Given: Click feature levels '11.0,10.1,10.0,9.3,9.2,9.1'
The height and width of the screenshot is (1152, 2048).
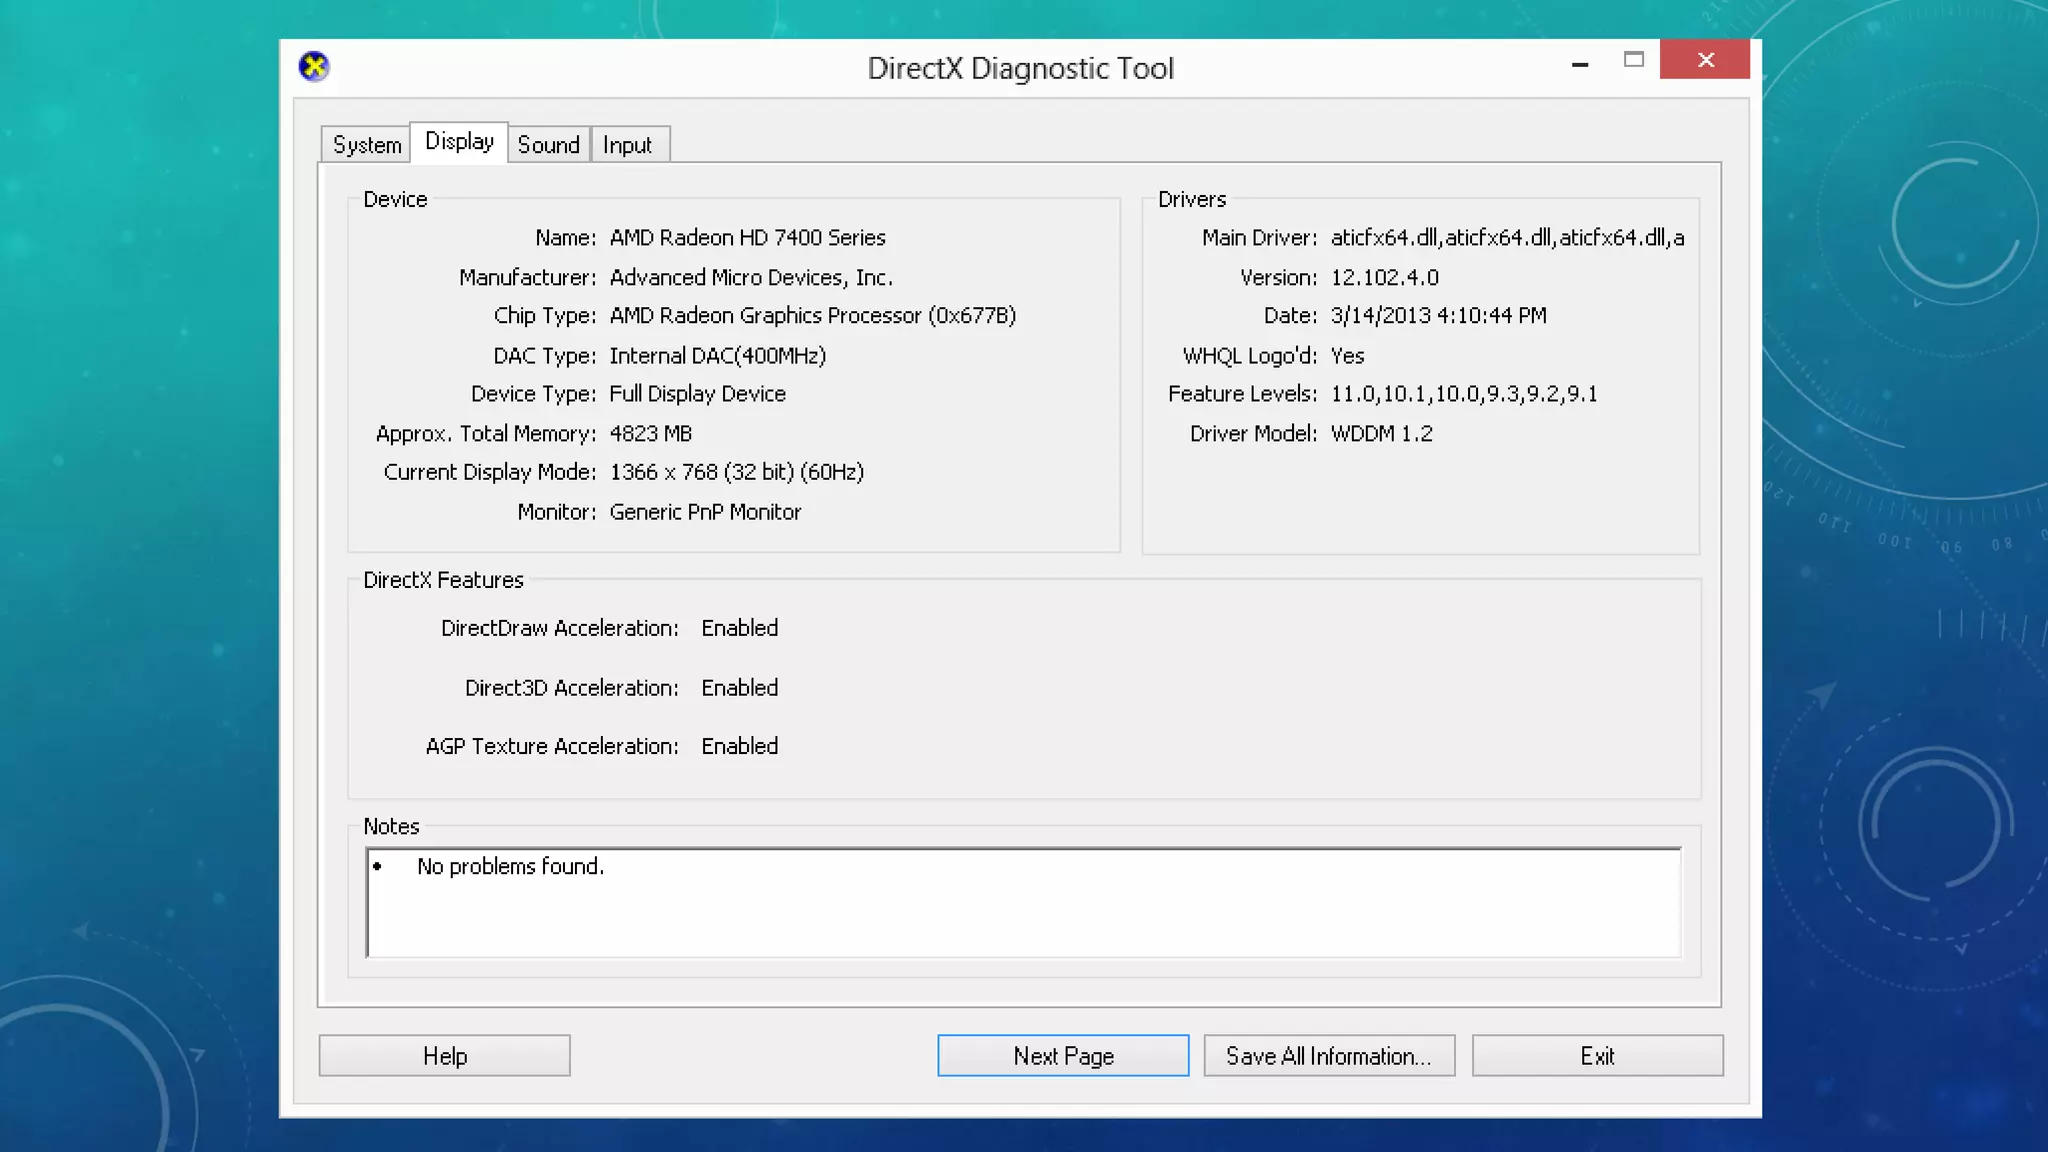Looking at the screenshot, I should (x=1464, y=394).
